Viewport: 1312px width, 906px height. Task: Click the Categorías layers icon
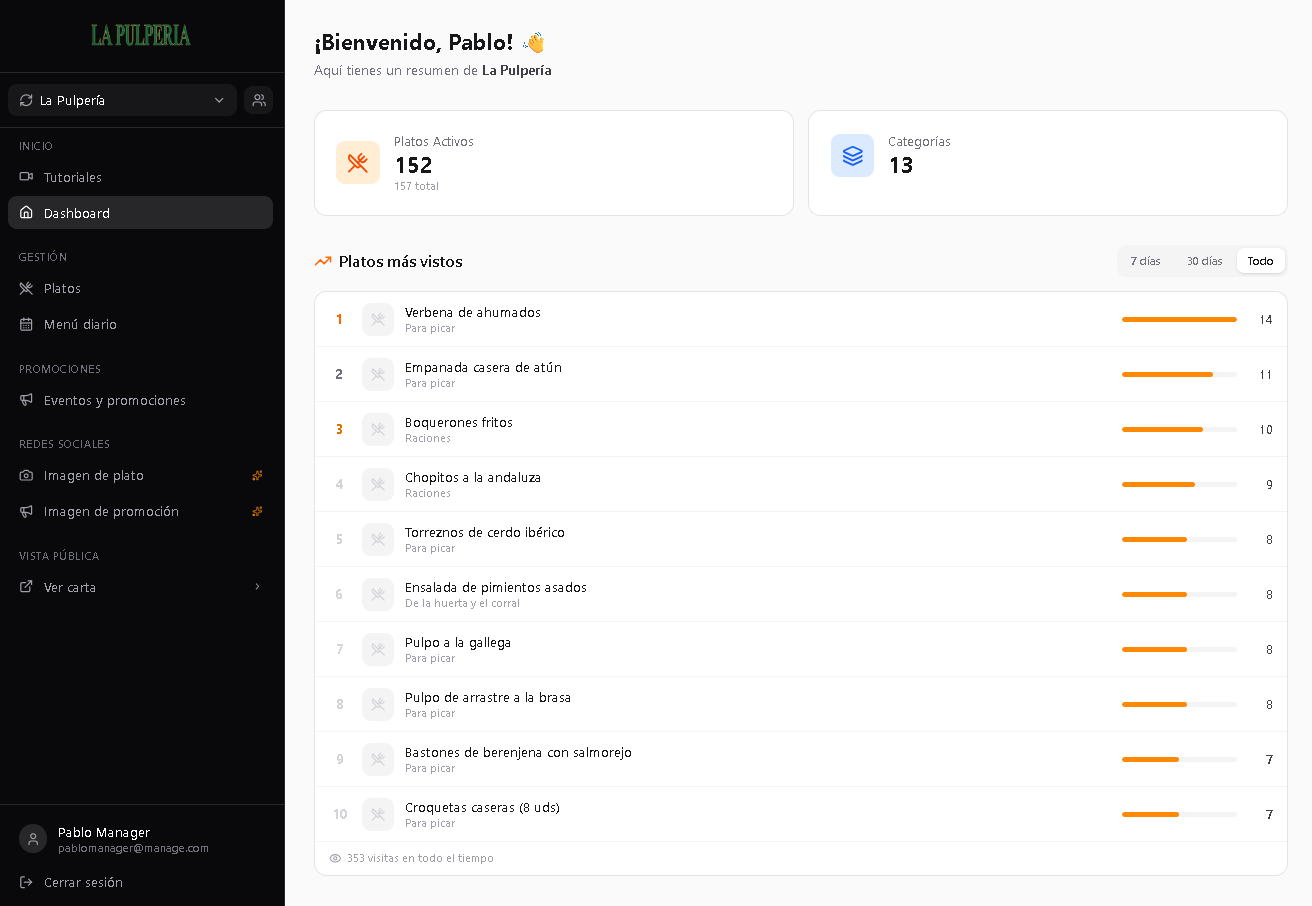click(x=852, y=156)
